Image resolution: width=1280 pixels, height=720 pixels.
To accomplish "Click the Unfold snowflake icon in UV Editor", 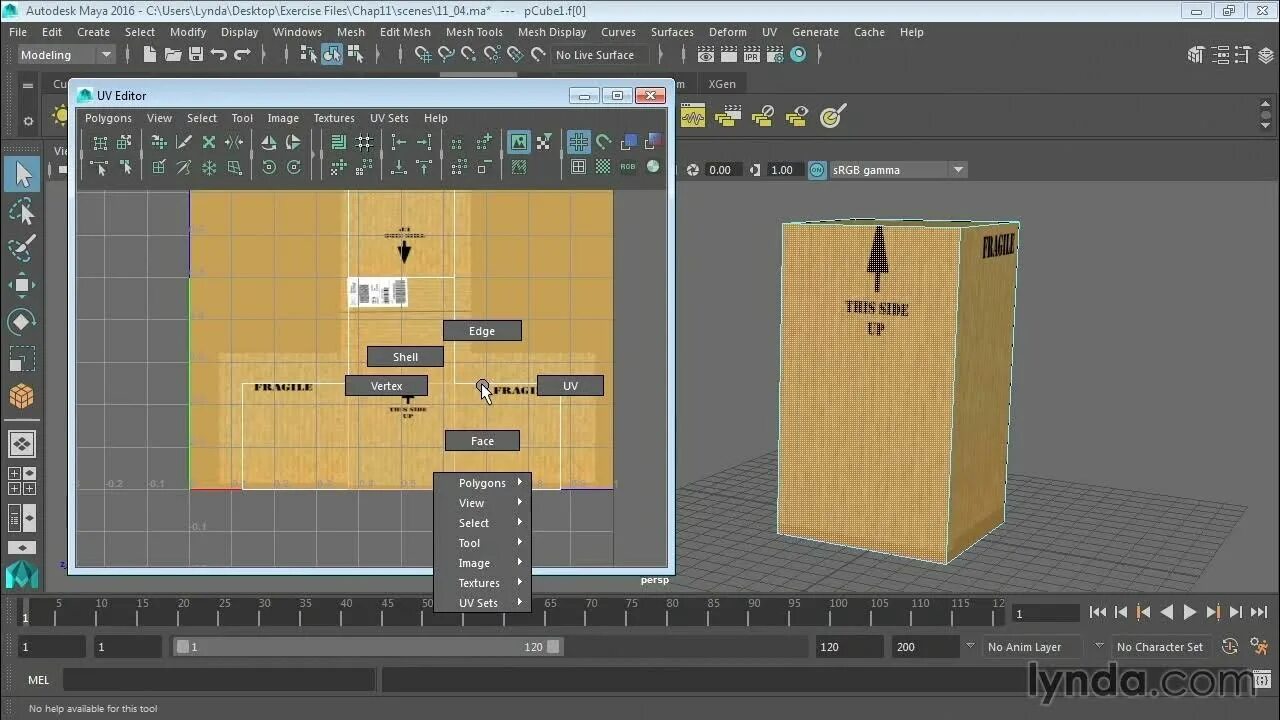I will [209, 168].
